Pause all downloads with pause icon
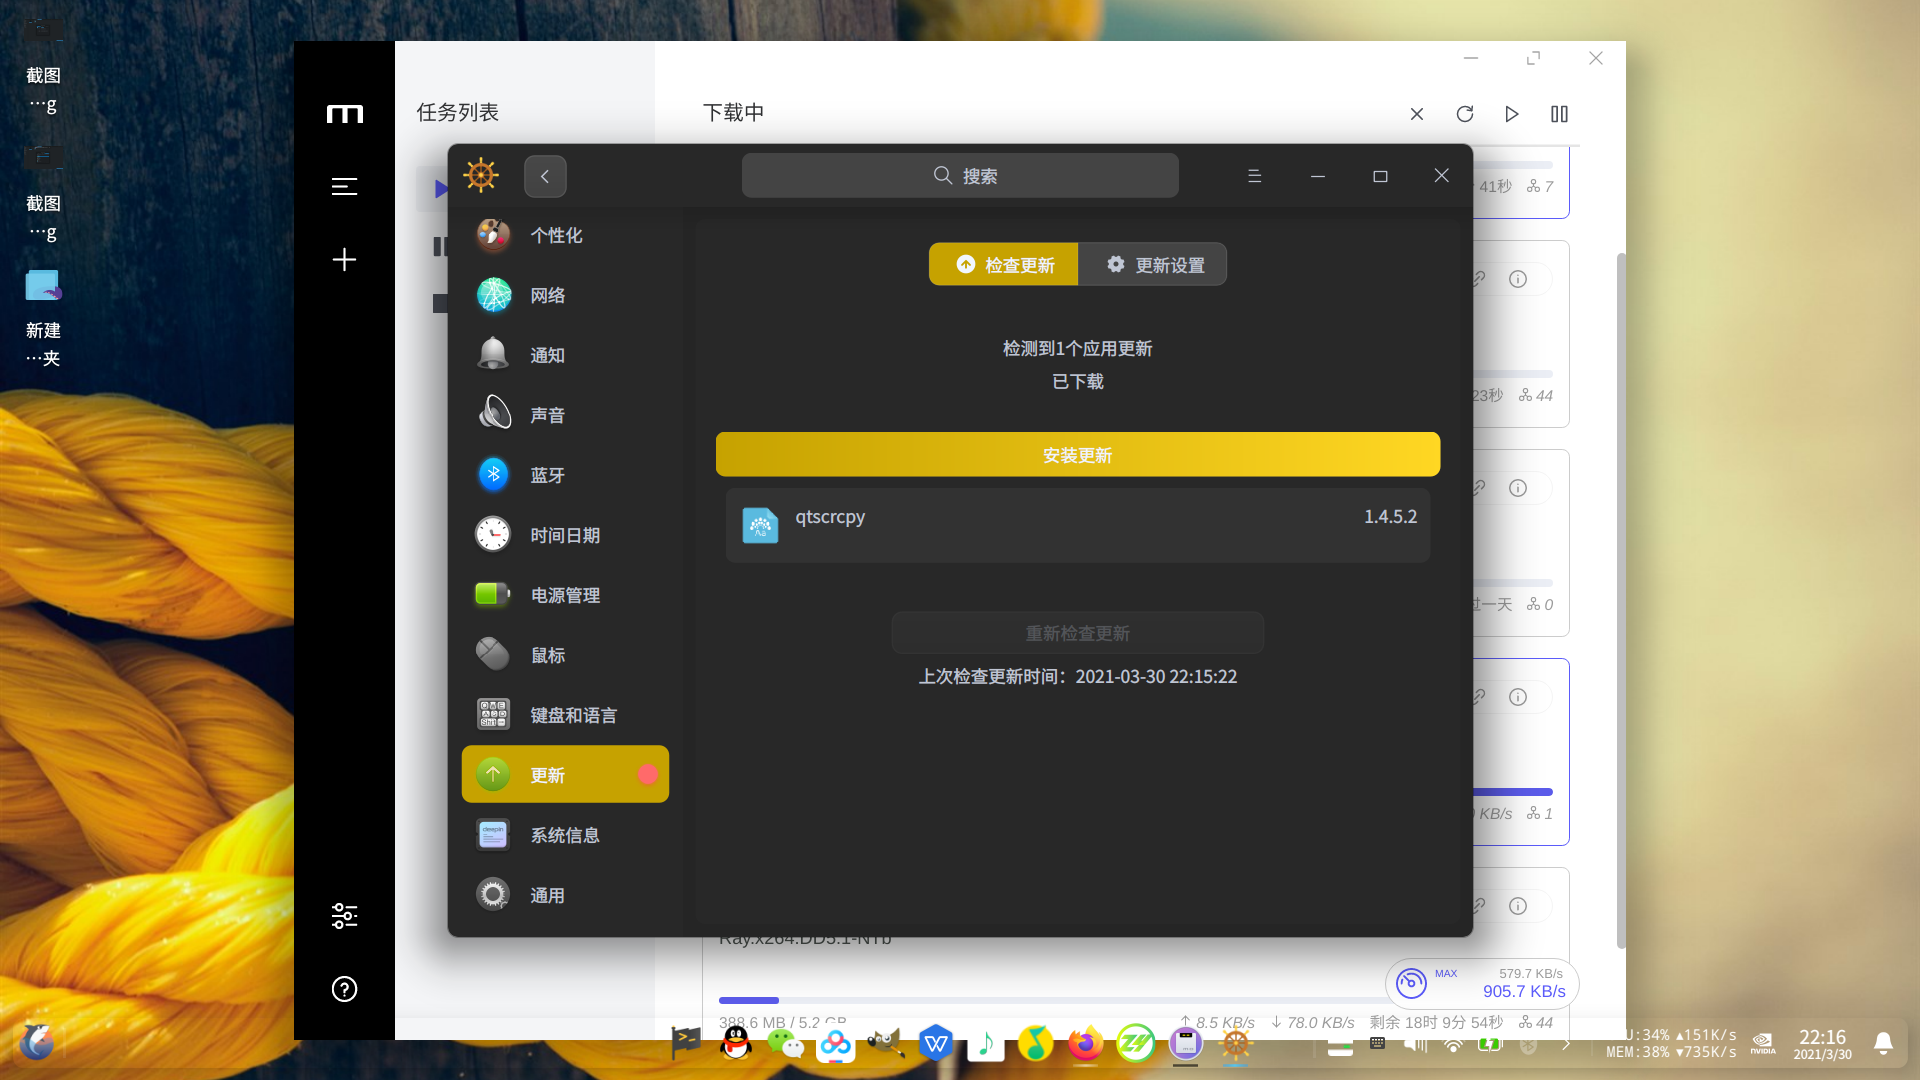Image resolution: width=1920 pixels, height=1080 pixels. coord(1559,114)
